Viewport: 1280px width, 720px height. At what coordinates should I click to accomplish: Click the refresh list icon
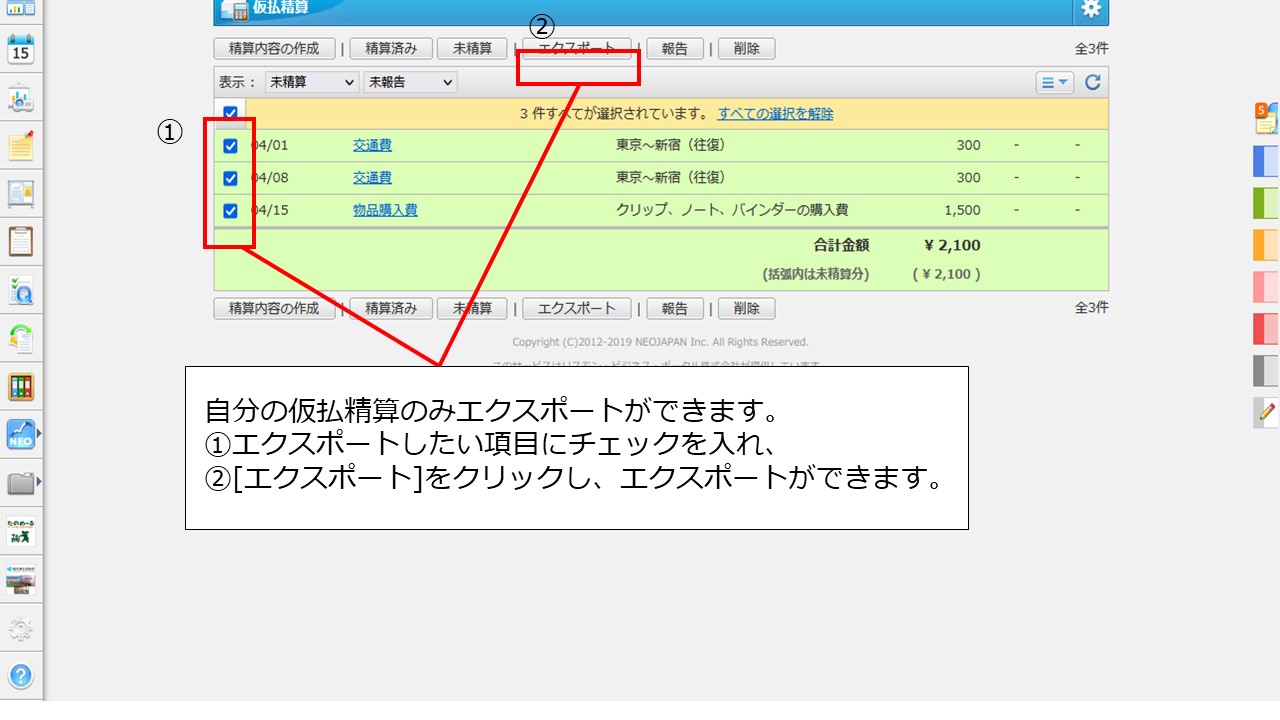1093,83
